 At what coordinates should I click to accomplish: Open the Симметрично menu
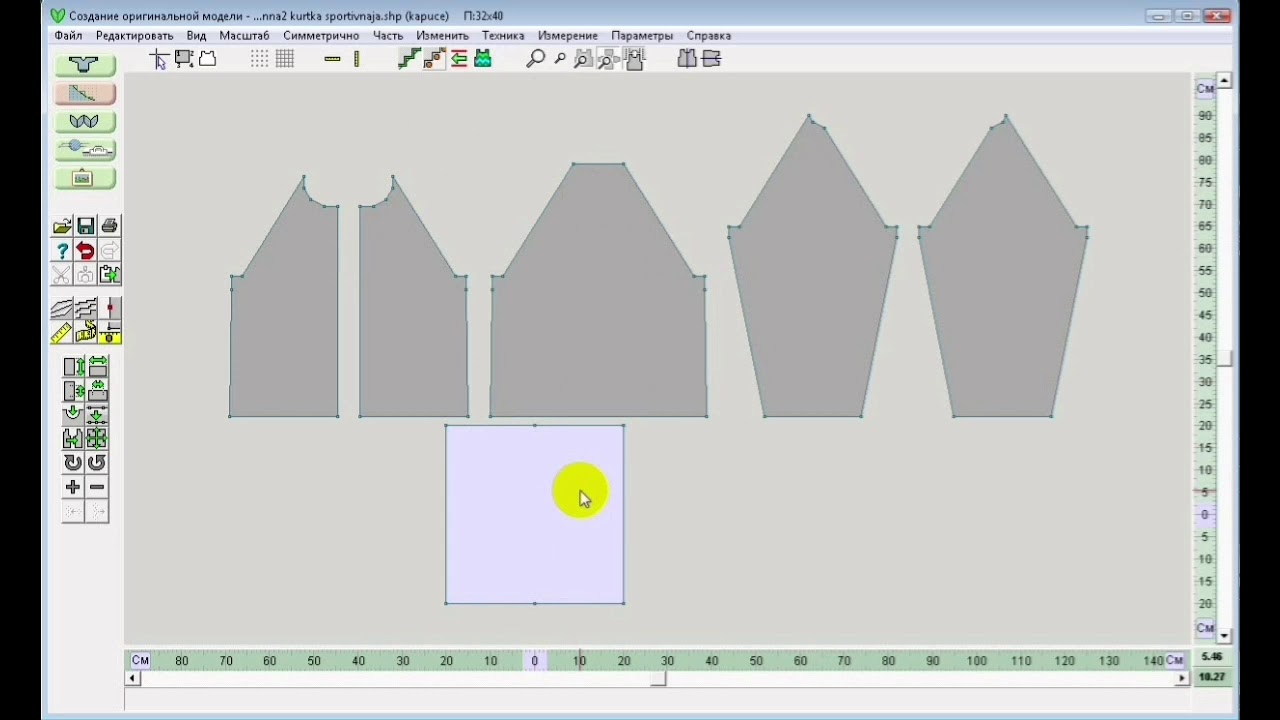[x=321, y=35]
